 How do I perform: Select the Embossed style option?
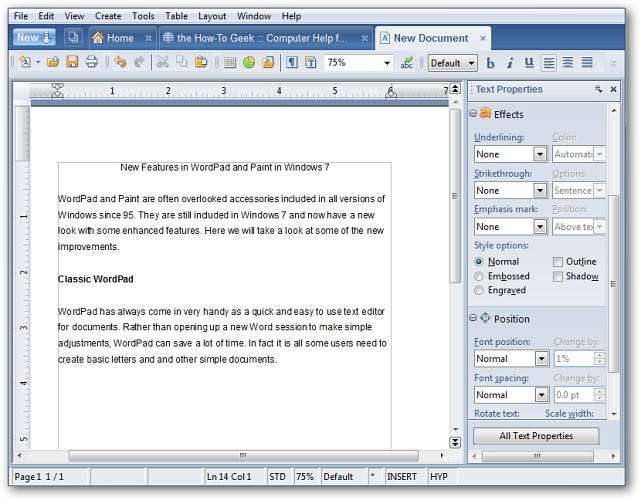(x=481, y=276)
